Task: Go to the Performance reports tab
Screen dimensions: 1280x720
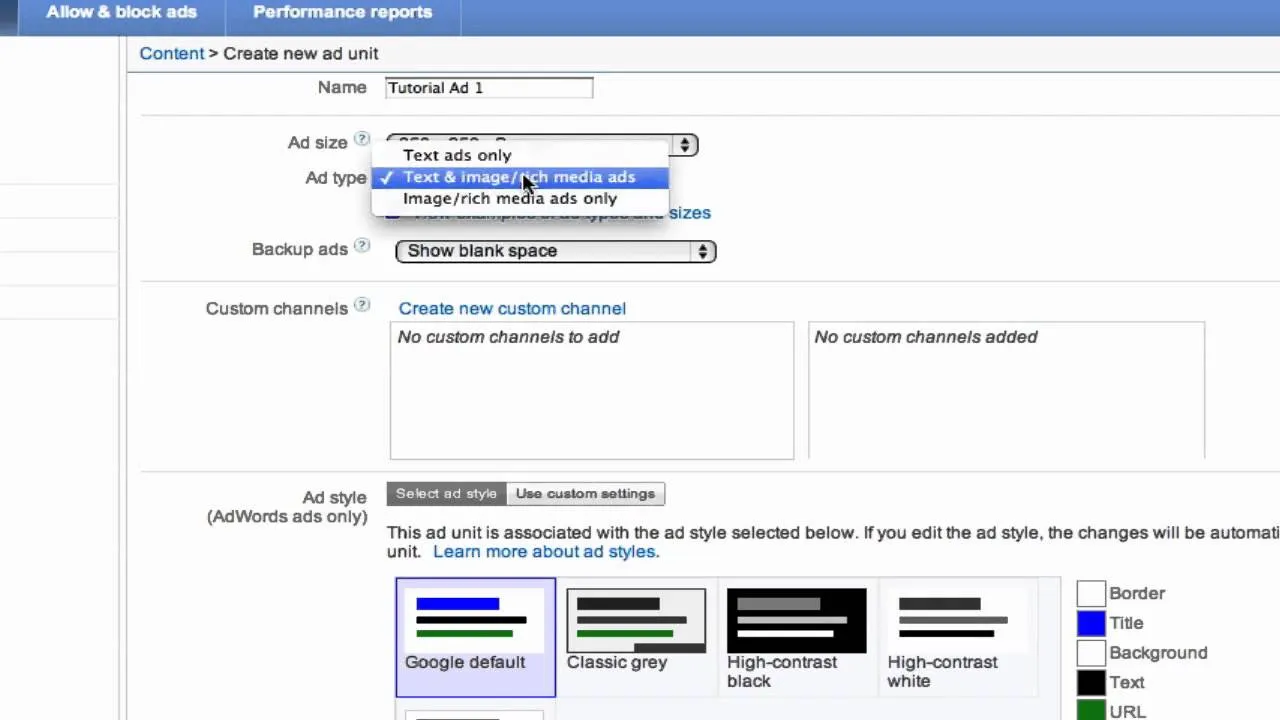Action: click(342, 13)
